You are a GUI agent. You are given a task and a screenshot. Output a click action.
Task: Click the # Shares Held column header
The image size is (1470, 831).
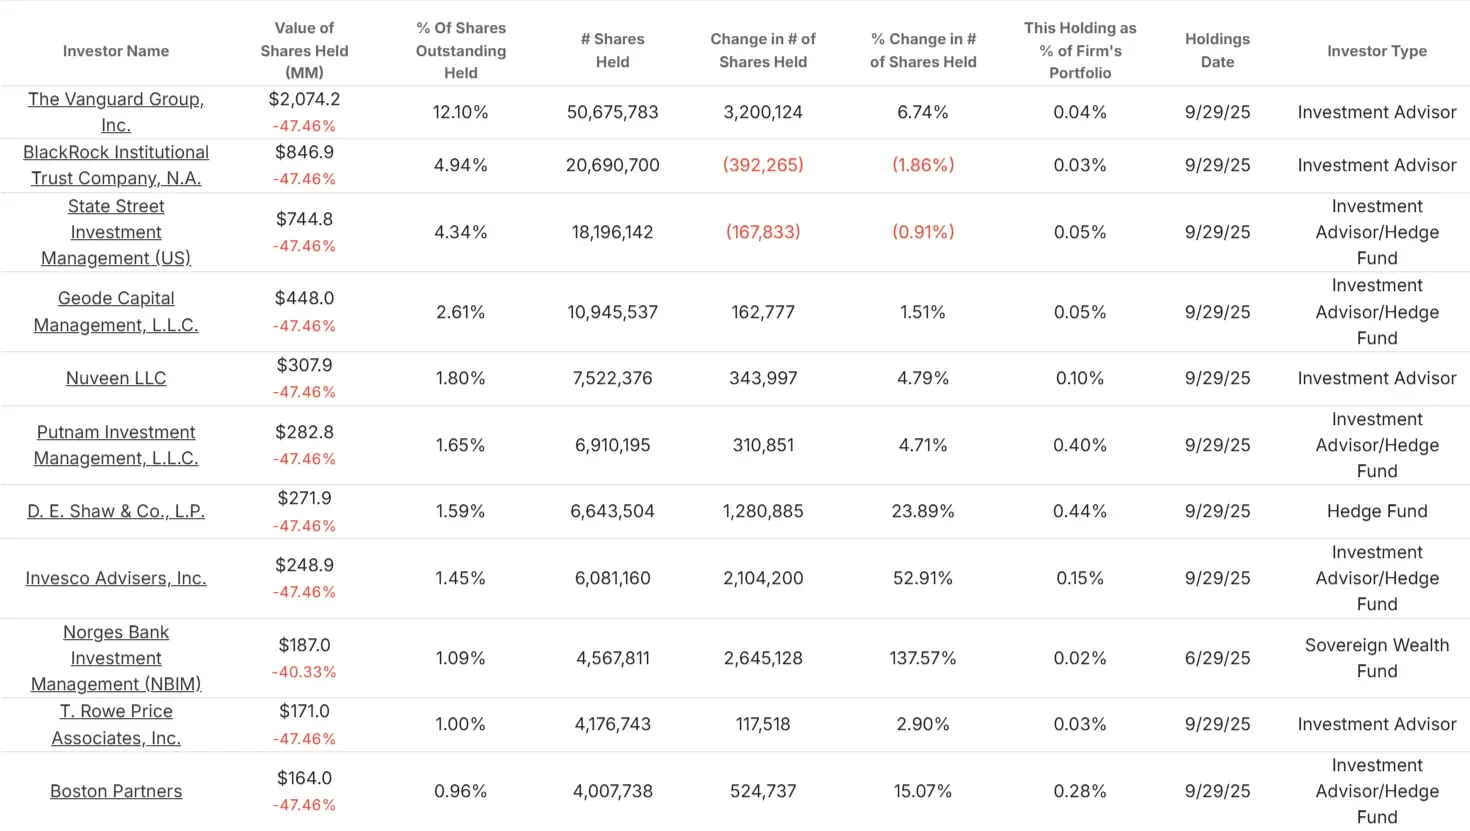pyautogui.click(x=613, y=50)
